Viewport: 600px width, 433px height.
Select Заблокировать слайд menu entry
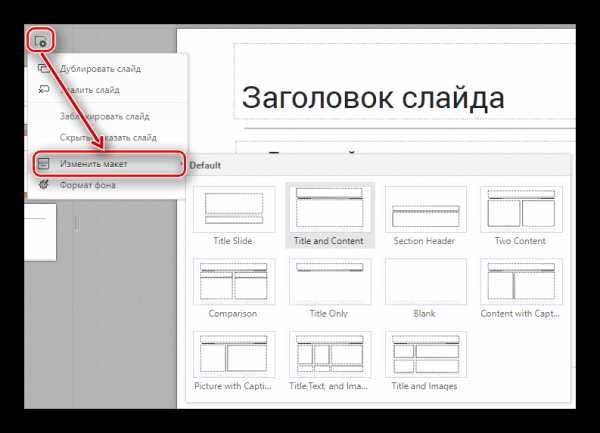(108, 116)
